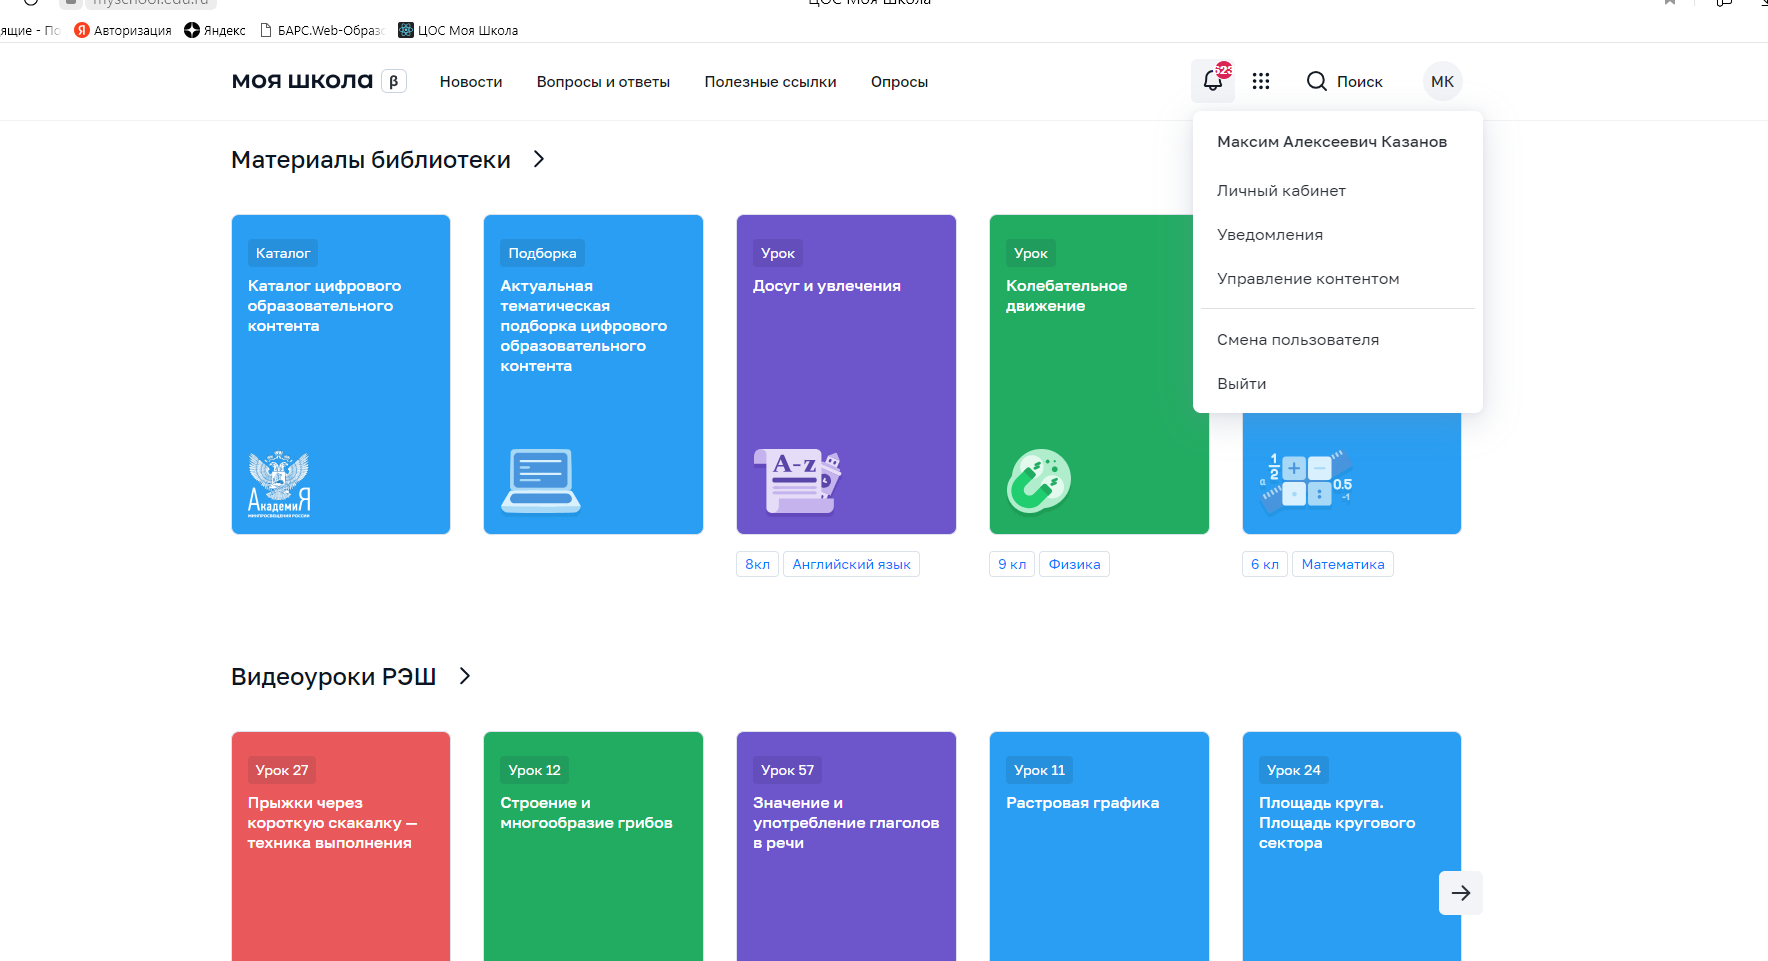Click the β beta badge next to logo
This screenshot has width=1768, height=961.
click(x=394, y=81)
